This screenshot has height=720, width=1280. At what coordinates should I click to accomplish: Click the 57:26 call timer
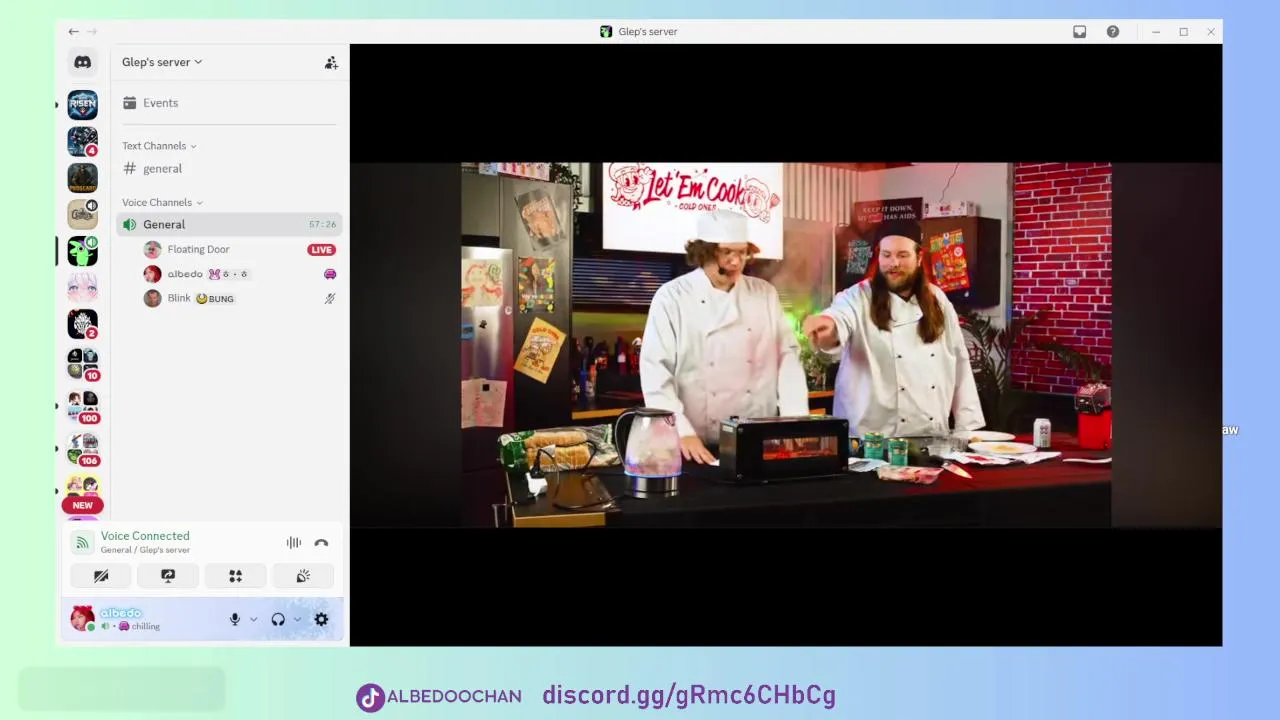(322, 225)
